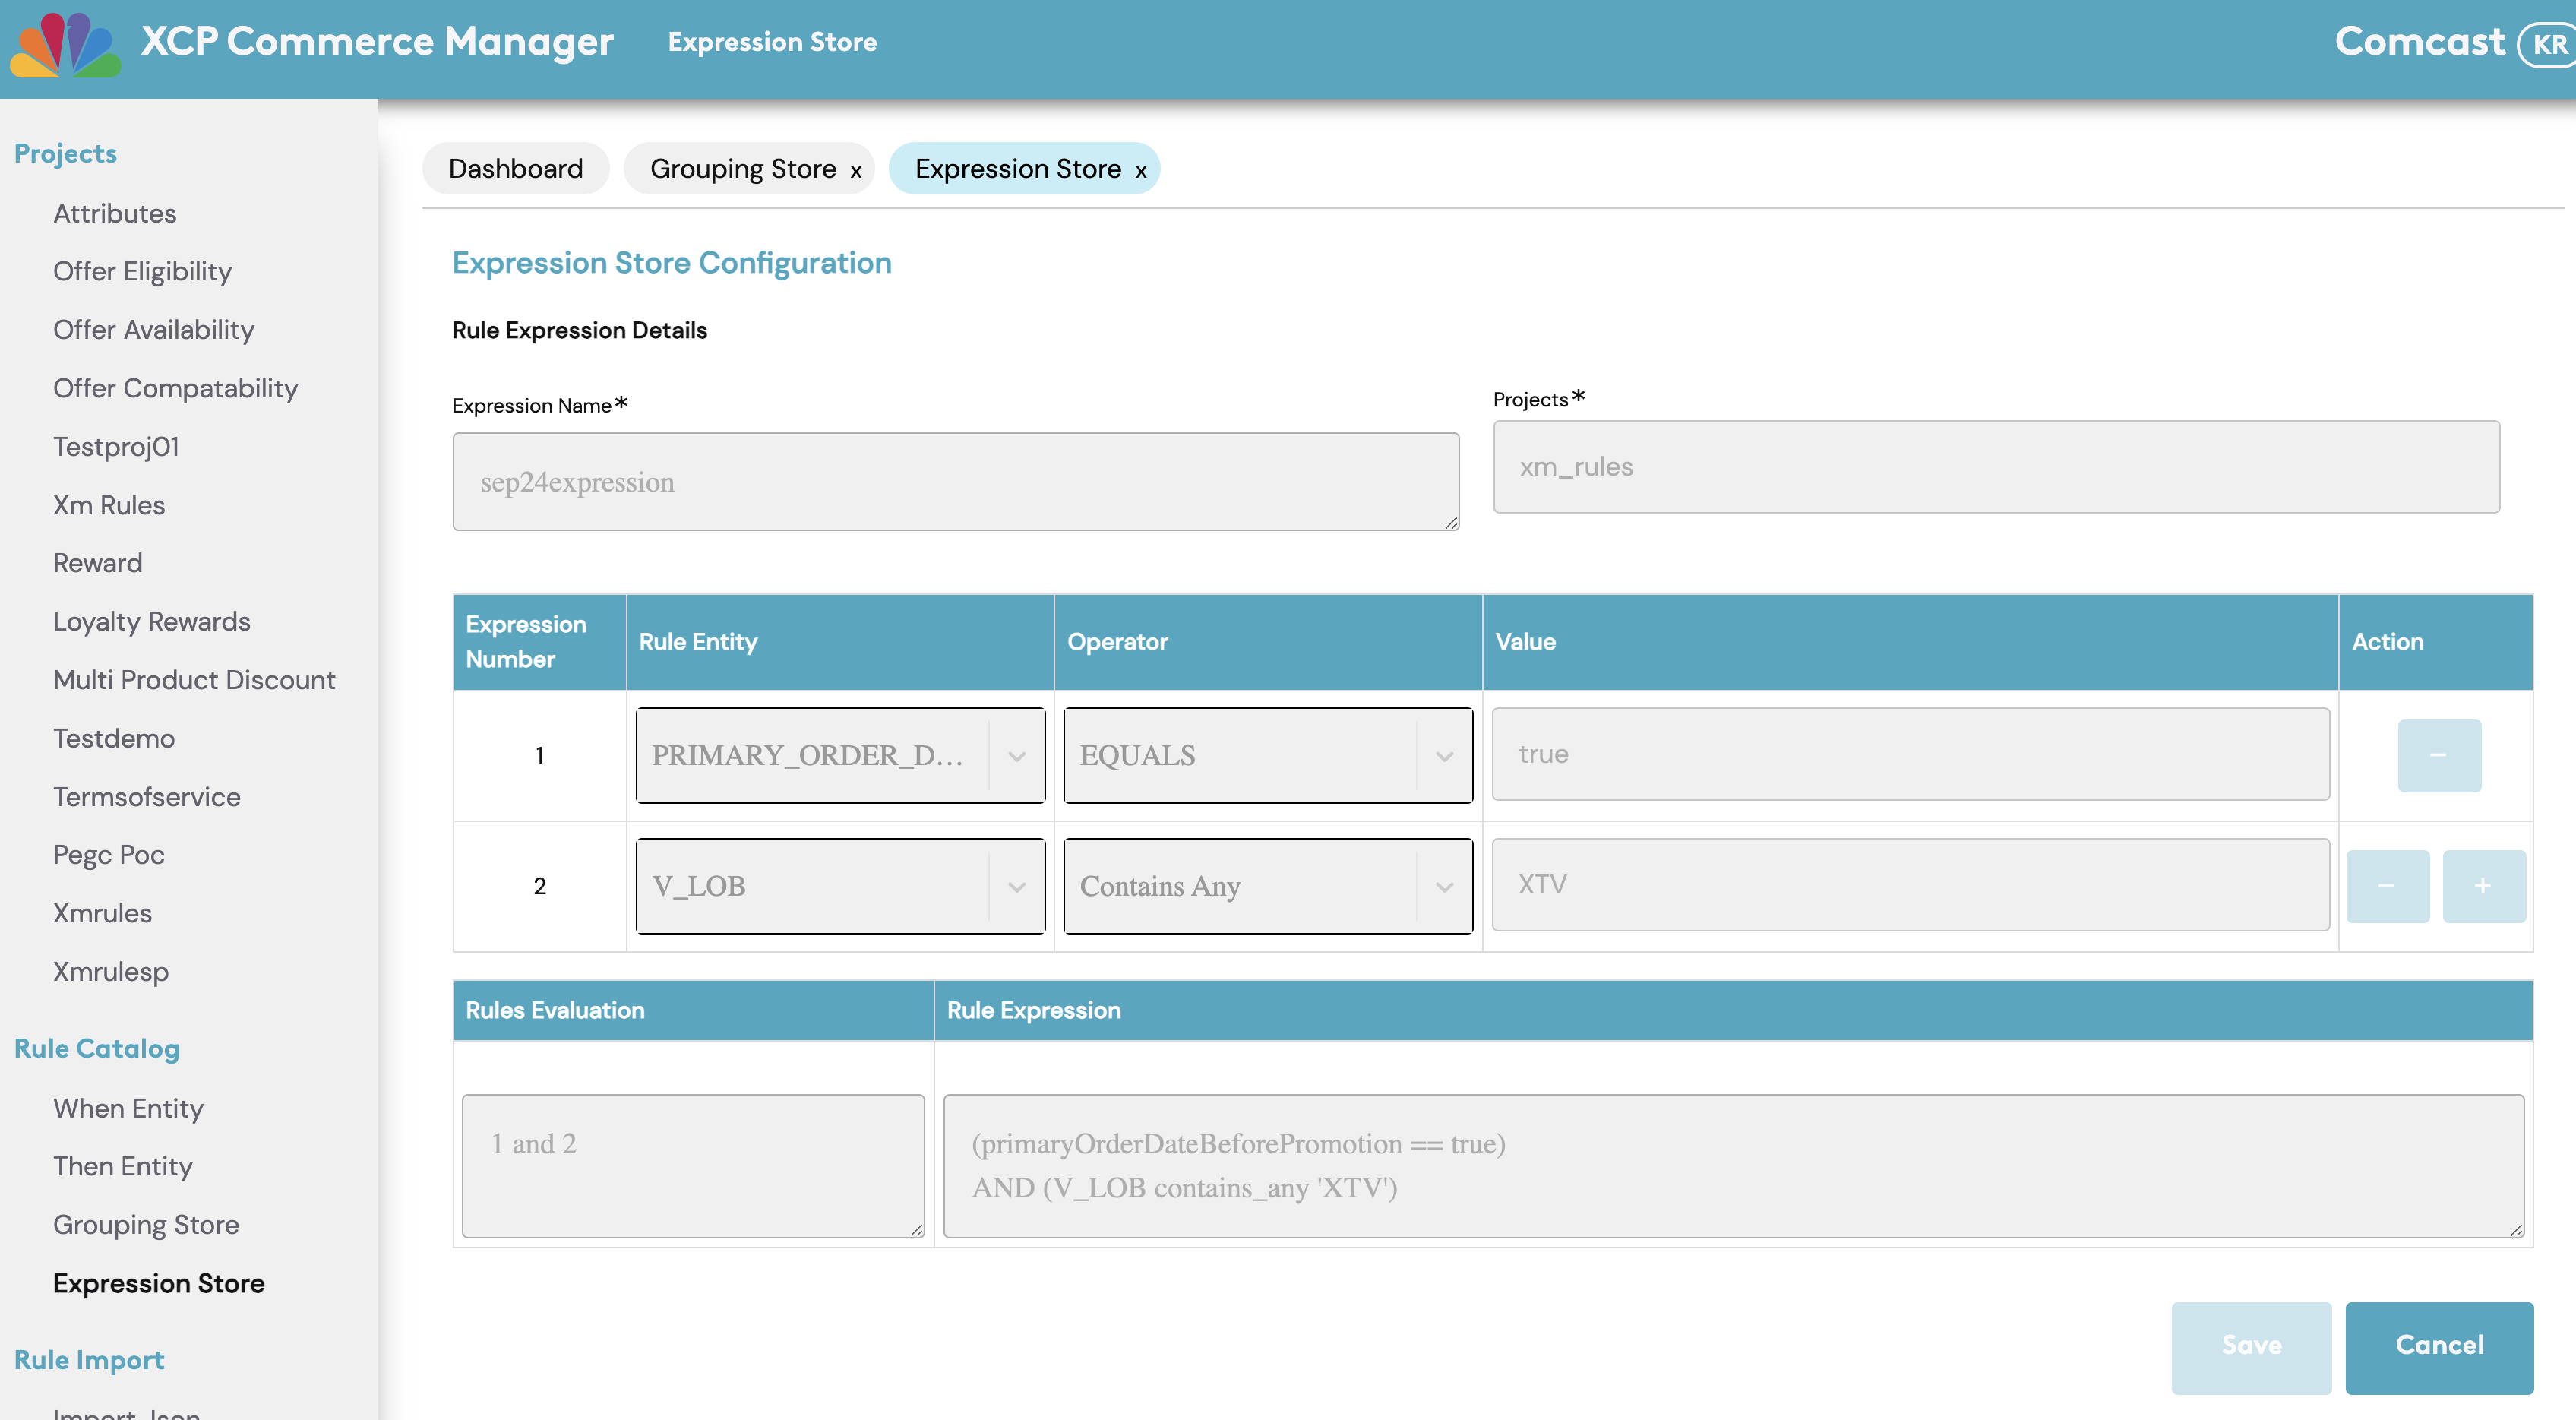Open Termsofservice project

[147, 797]
